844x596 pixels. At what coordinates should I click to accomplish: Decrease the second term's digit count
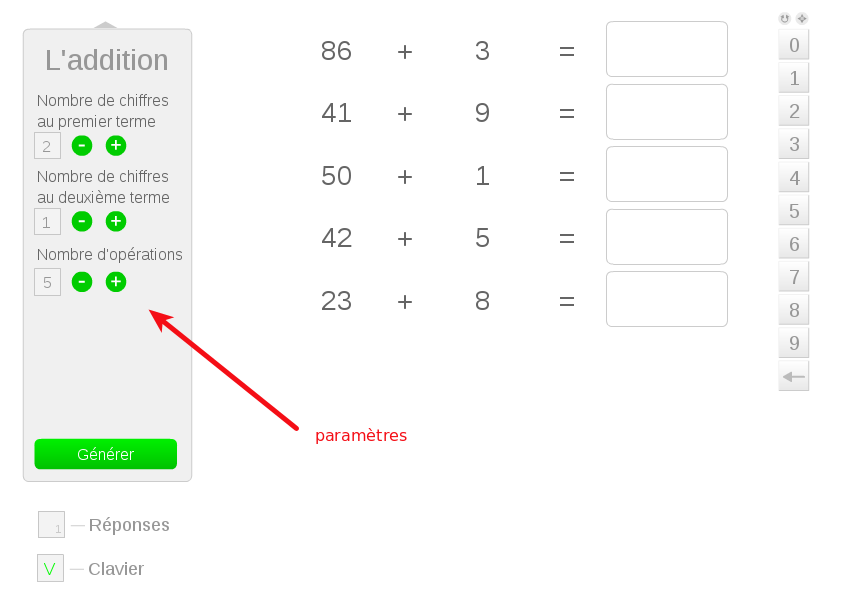click(82, 221)
